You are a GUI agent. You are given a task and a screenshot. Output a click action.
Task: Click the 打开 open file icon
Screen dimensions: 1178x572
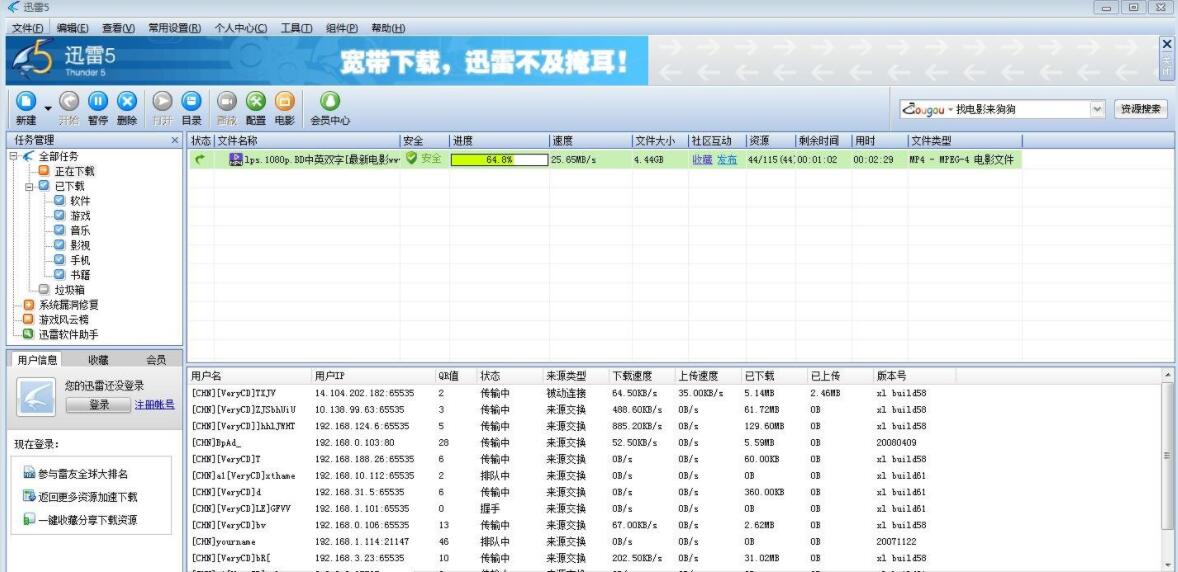162,101
